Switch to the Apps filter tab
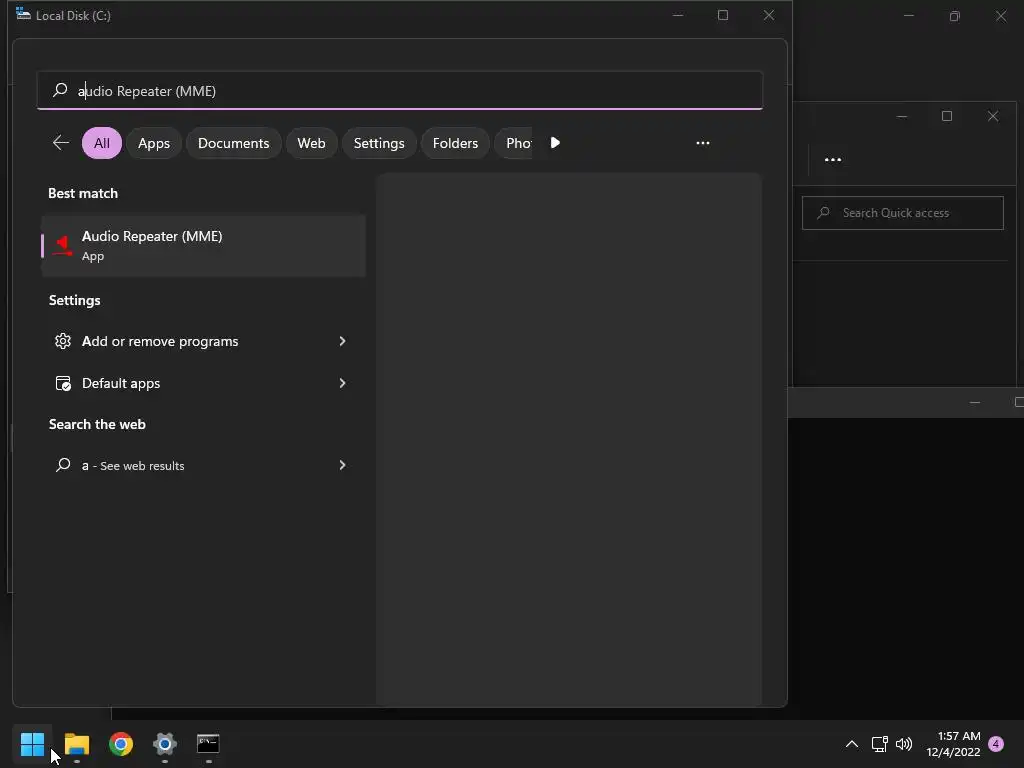Screen dimensions: 1024x768 (154, 143)
